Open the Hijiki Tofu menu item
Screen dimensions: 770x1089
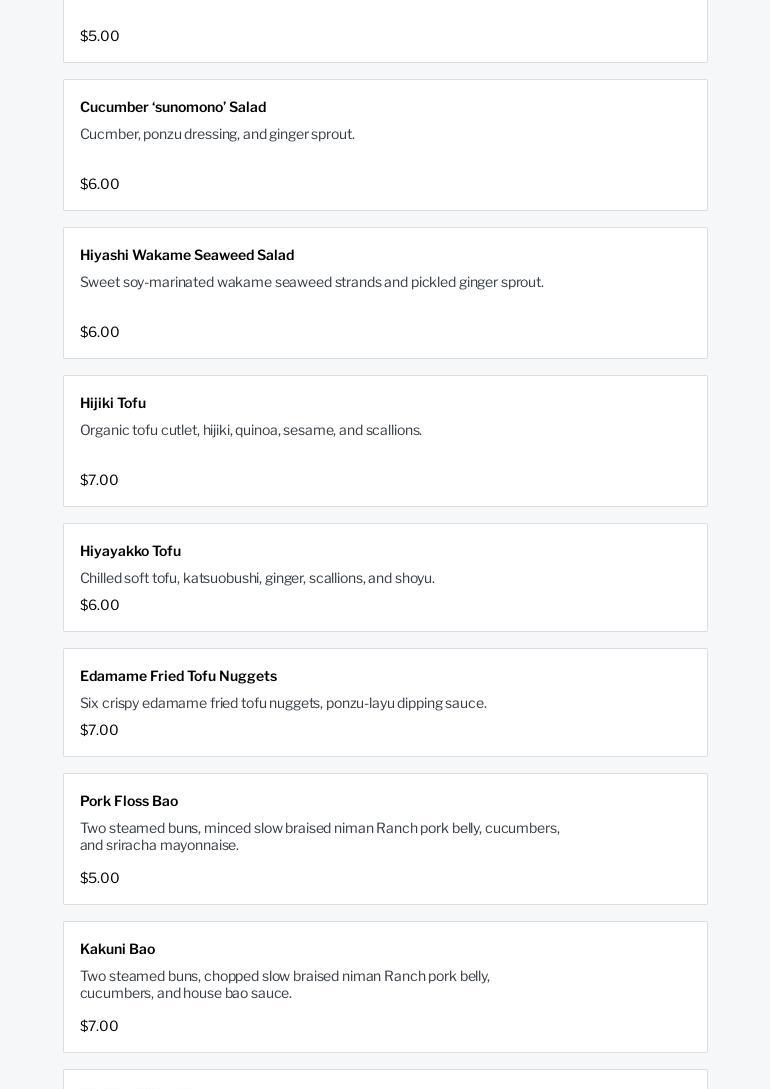[x=113, y=403]
